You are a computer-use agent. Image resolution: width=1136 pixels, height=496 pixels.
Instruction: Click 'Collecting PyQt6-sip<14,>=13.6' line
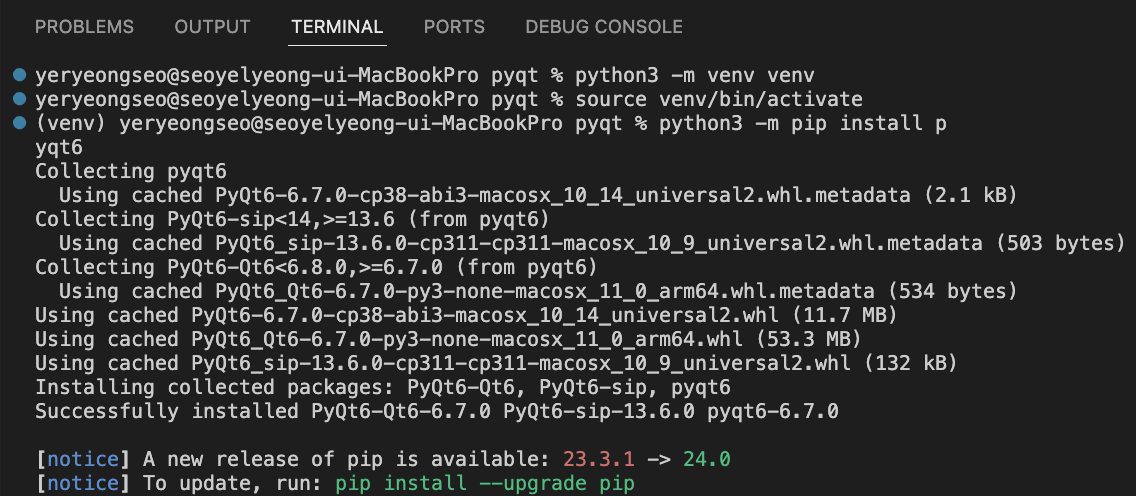[x=292, y=219]
